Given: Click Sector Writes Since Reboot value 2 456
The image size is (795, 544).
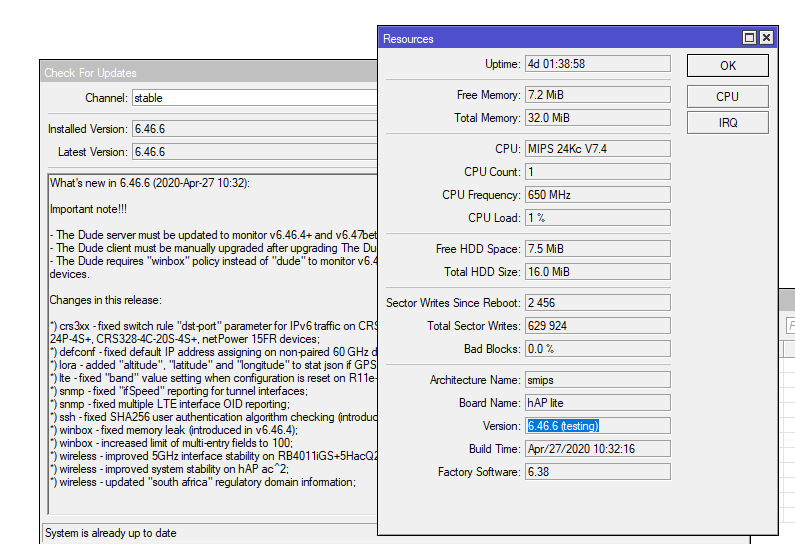Looking at the screenshot, I should pyautogui.click(x=598, y=303).
